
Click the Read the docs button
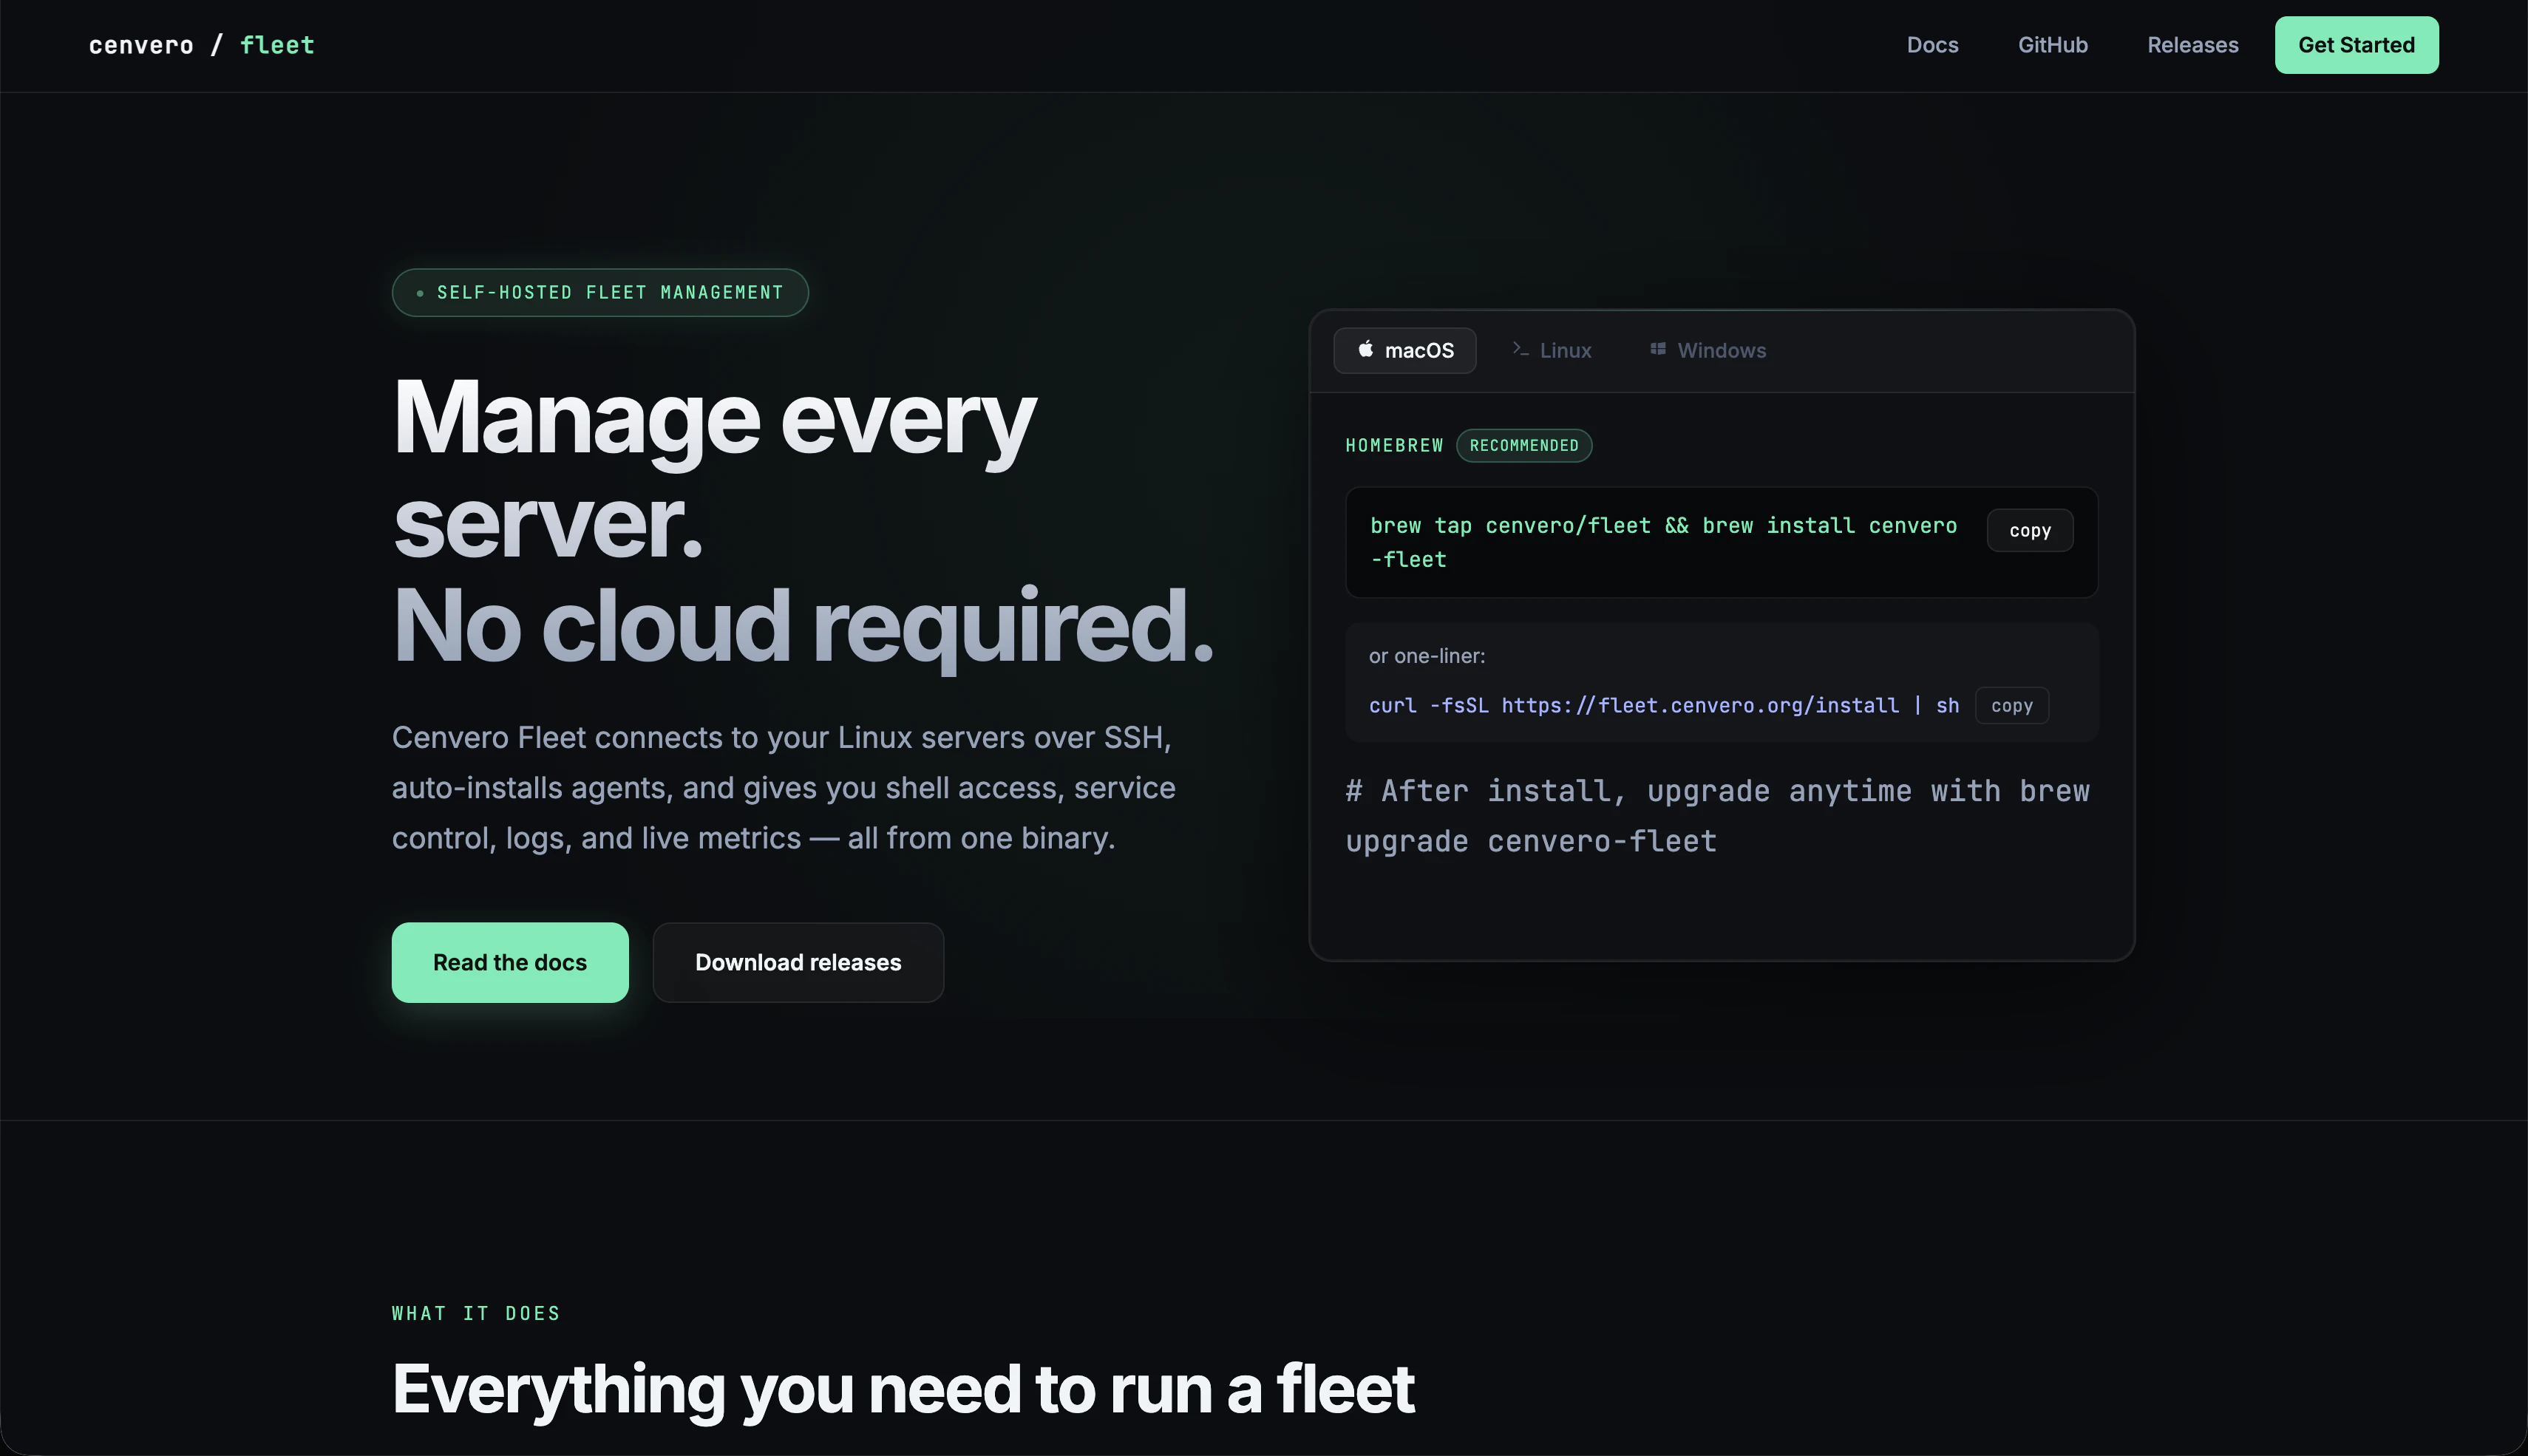tap(510, 962)
